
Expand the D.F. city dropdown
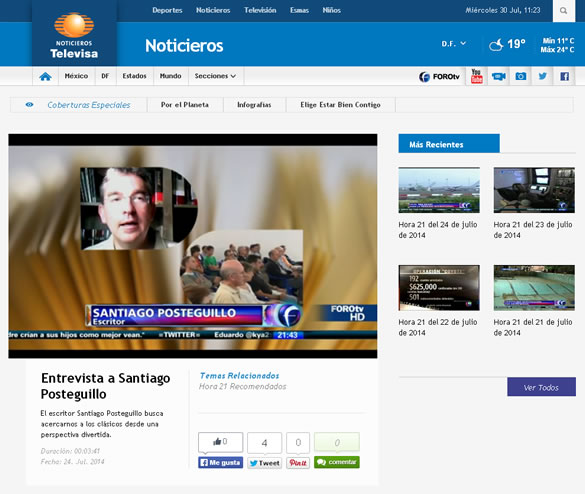454,44
